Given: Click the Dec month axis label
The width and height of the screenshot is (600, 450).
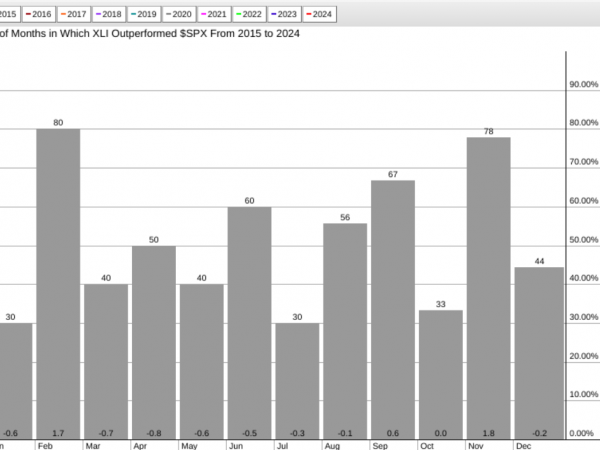Looking at the screenshot, I should coord(523,446).
